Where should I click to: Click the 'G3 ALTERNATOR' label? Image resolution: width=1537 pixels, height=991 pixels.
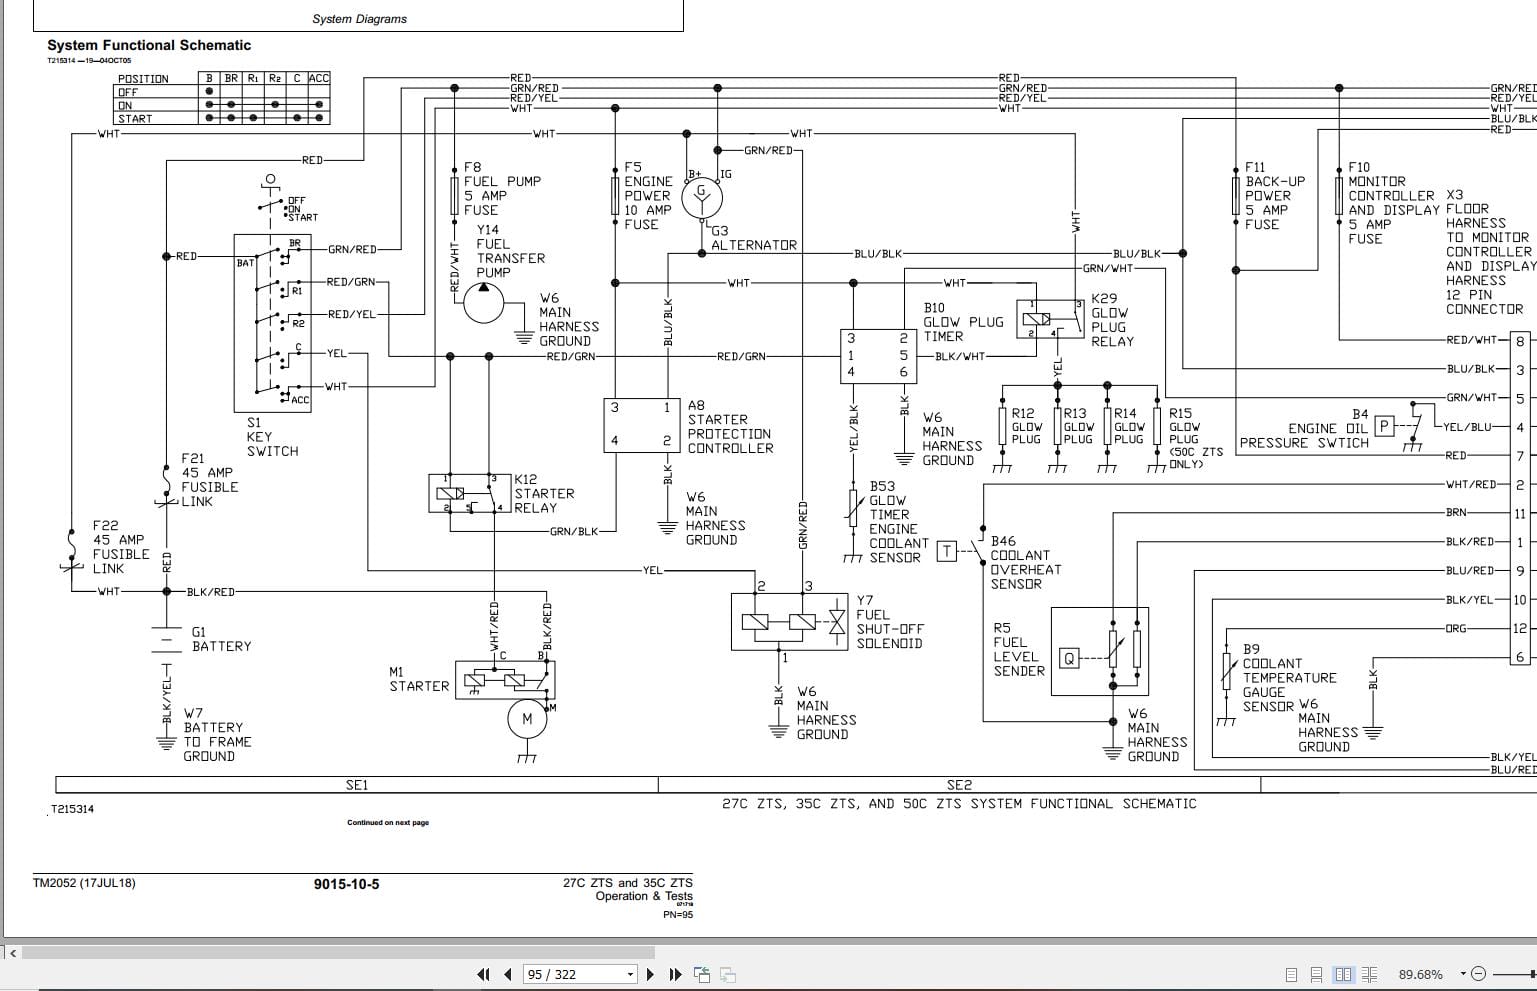click(754, 238)
